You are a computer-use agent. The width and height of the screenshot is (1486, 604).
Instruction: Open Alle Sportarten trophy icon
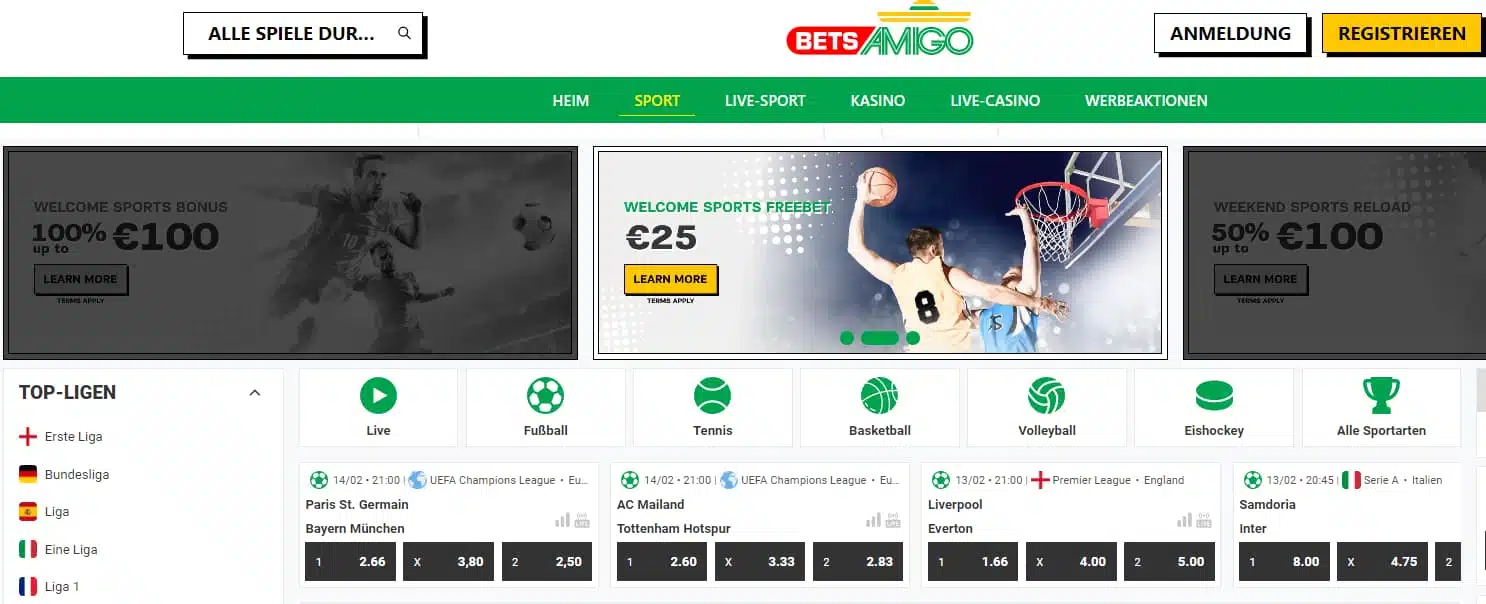[x=1381, y=396]
